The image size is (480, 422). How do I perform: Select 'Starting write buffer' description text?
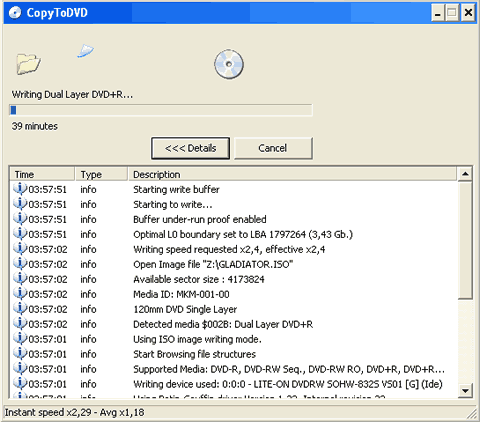click(176, 189)
